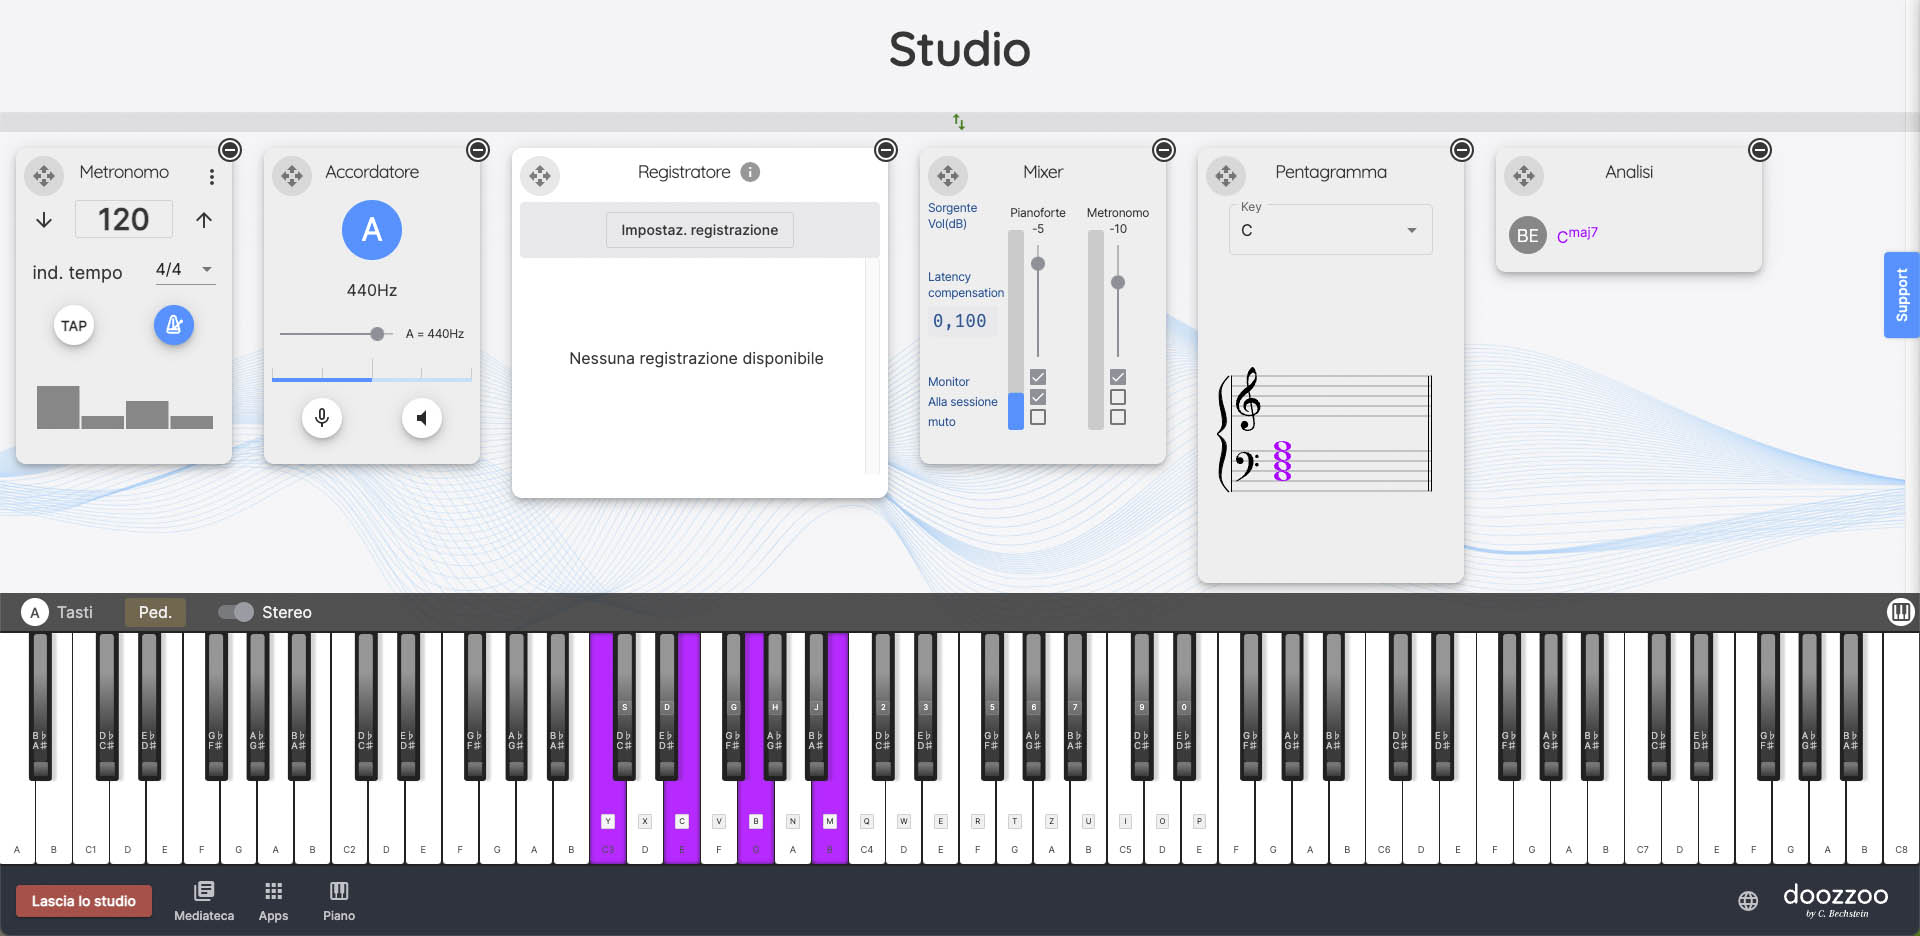Click the Impostaz. registrazione button
The width and height of the screenshot is (1920, 936).
[x=699, y=230]
